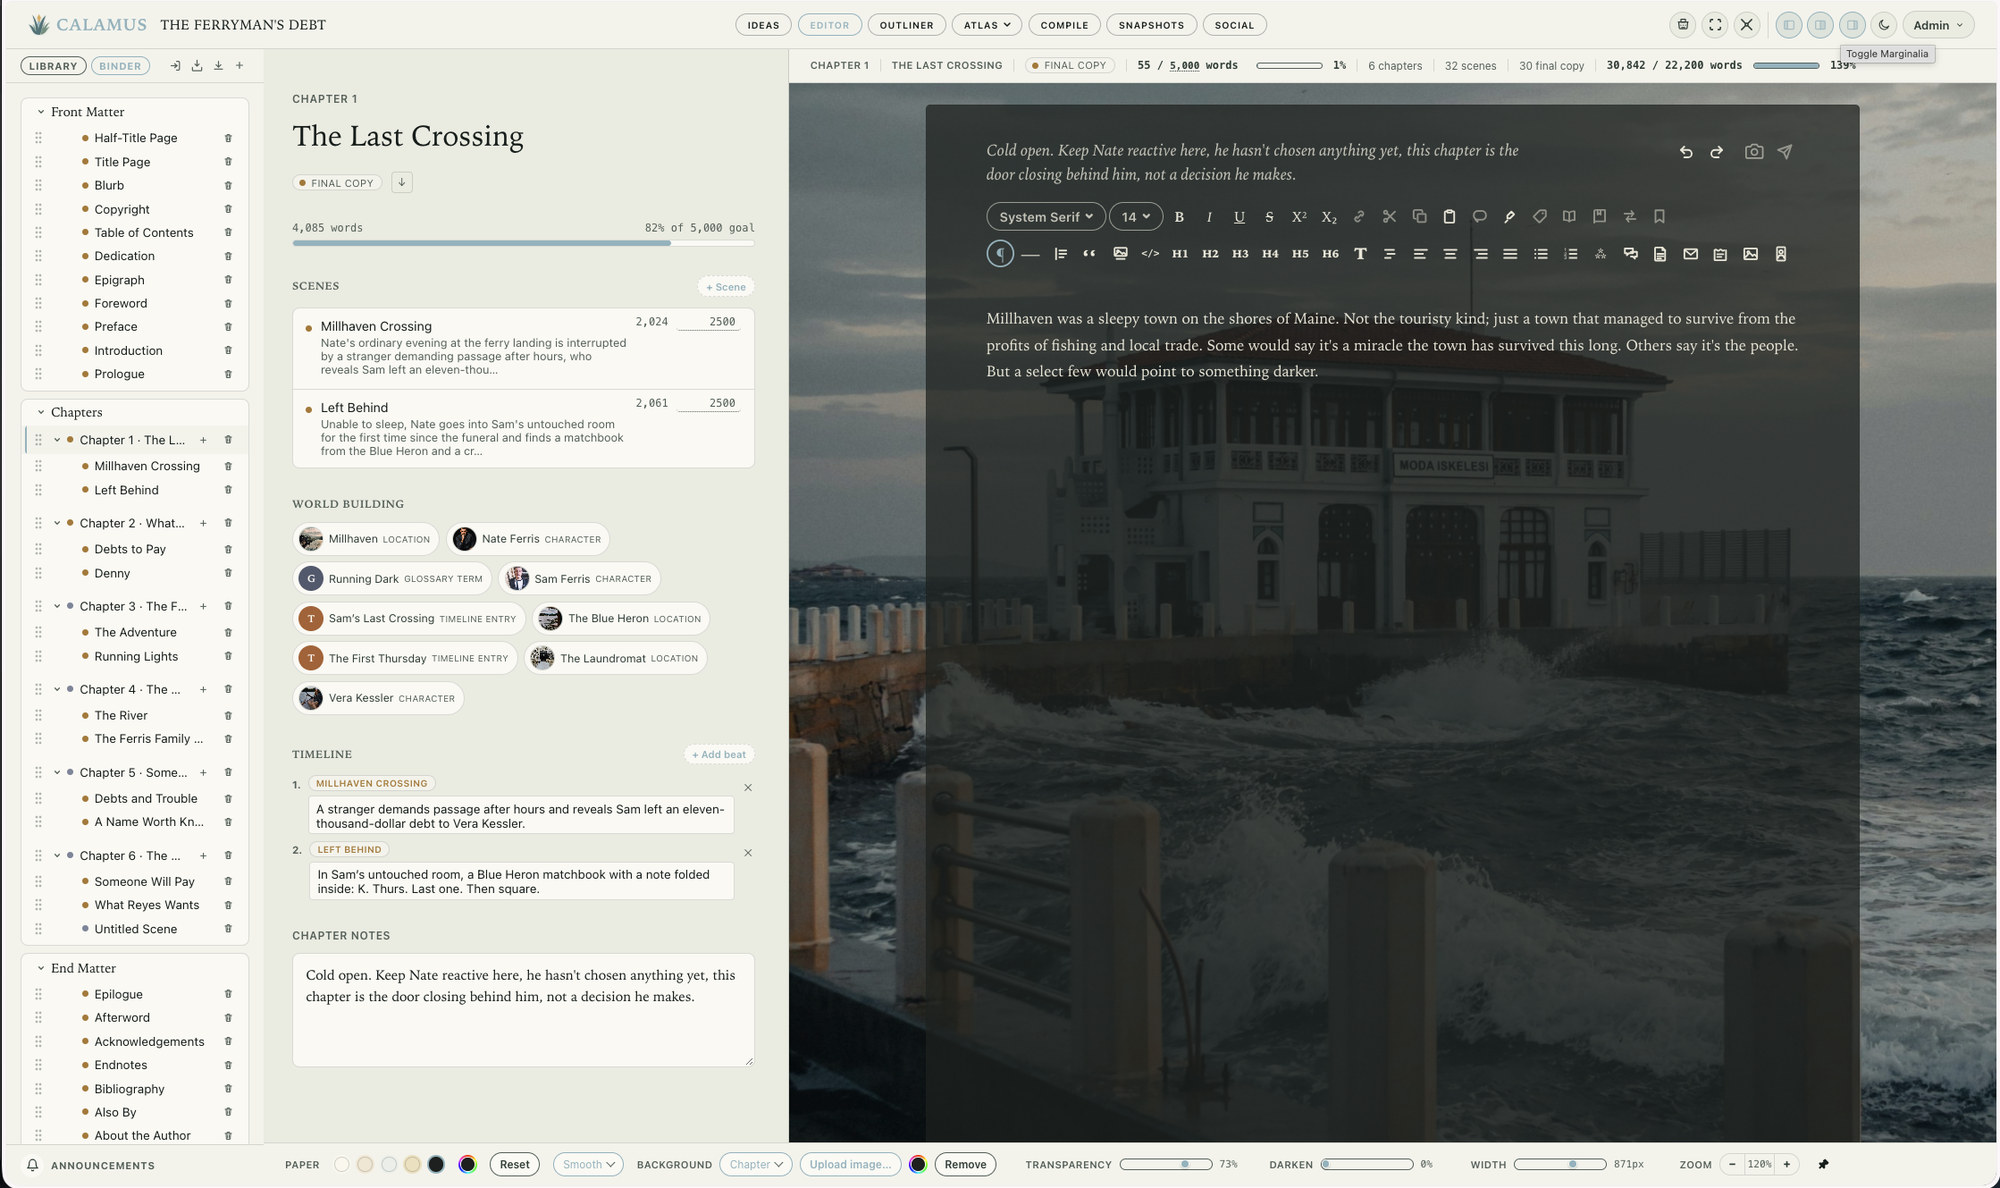
Task: Remove the background image
Action: pyautogui.click(x=965, y=1165)
